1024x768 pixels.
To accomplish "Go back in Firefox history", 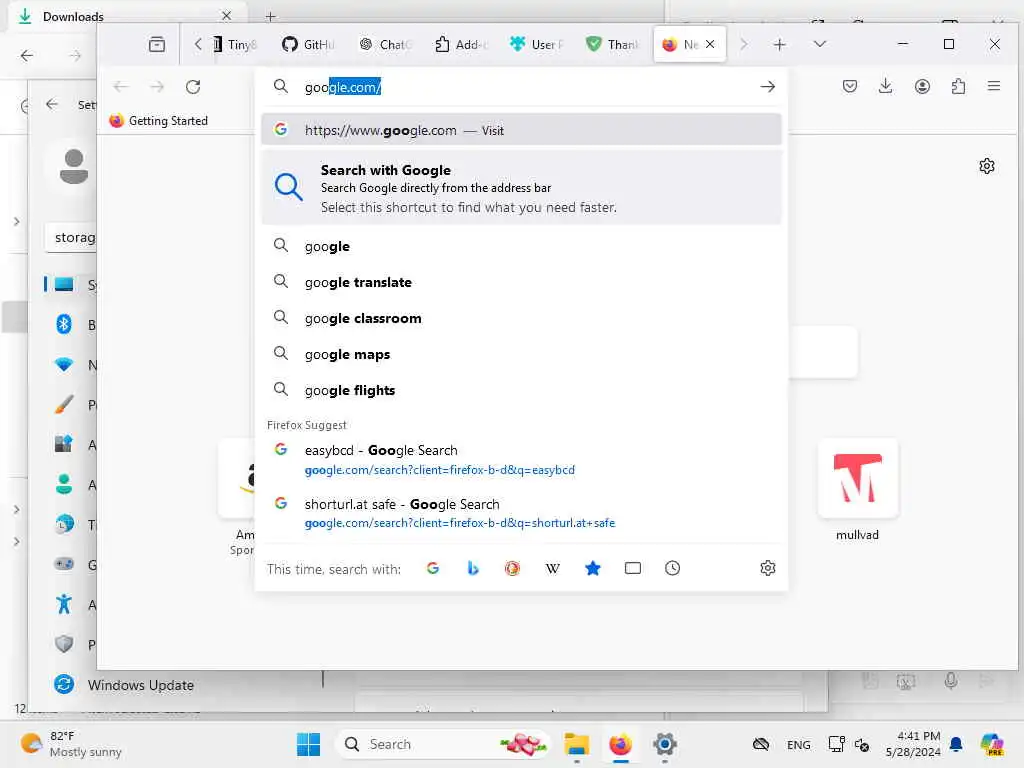I will [121, 87].
